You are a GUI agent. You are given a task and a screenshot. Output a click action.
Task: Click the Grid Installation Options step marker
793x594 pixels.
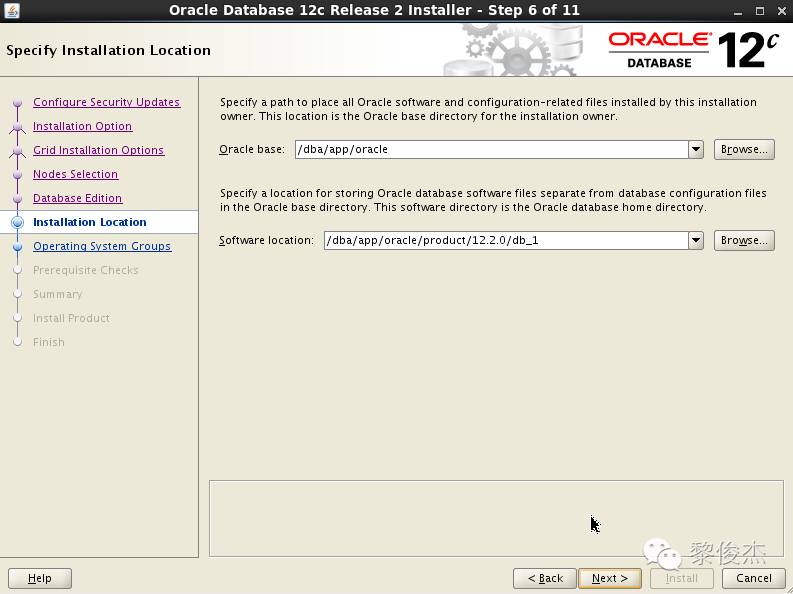pyautogui.click(x=18, y=150)
